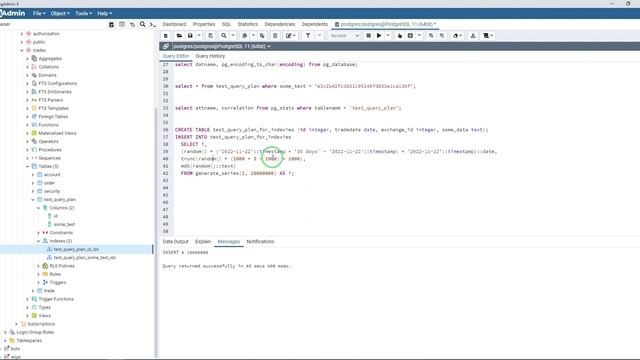Switch to the Data Output tab
640x360 pixels.
pos(176,242)
